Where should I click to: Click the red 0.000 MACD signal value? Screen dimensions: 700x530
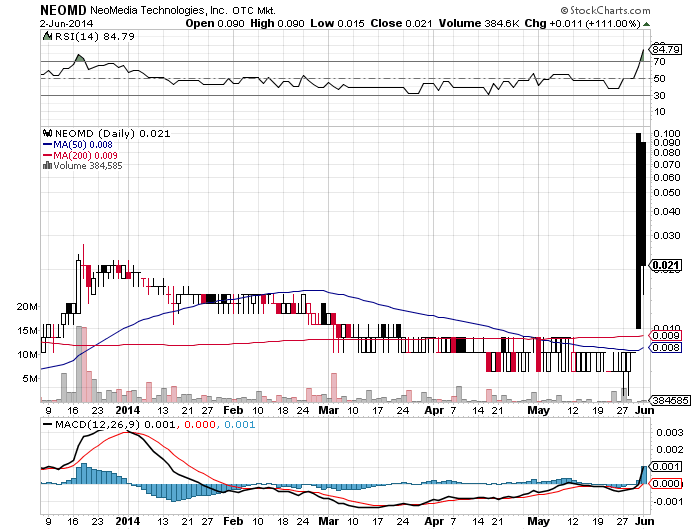click(x=200, y=424)
